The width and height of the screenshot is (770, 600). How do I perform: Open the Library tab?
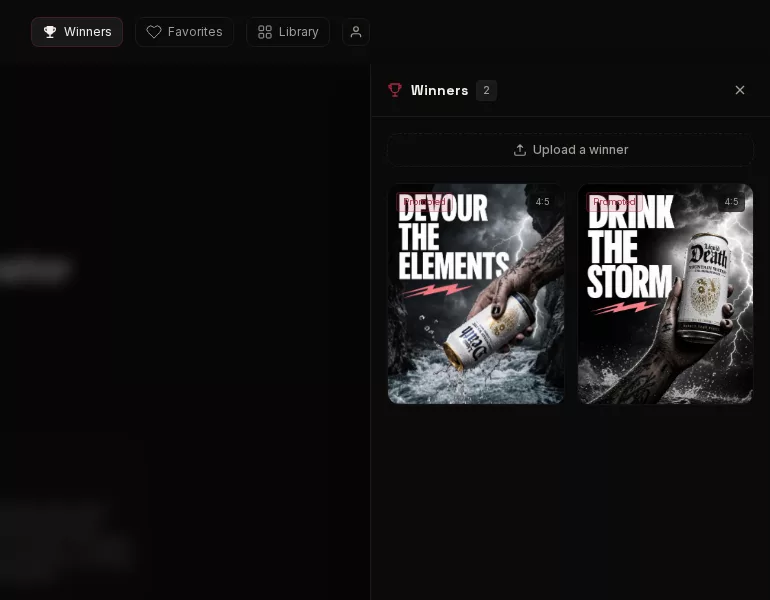click(288, 32)
